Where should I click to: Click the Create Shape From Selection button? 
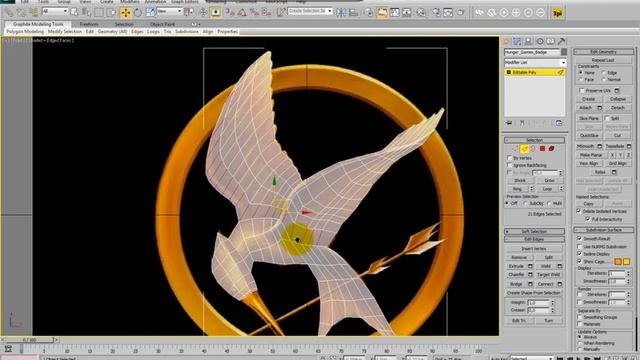pos(534,293)
